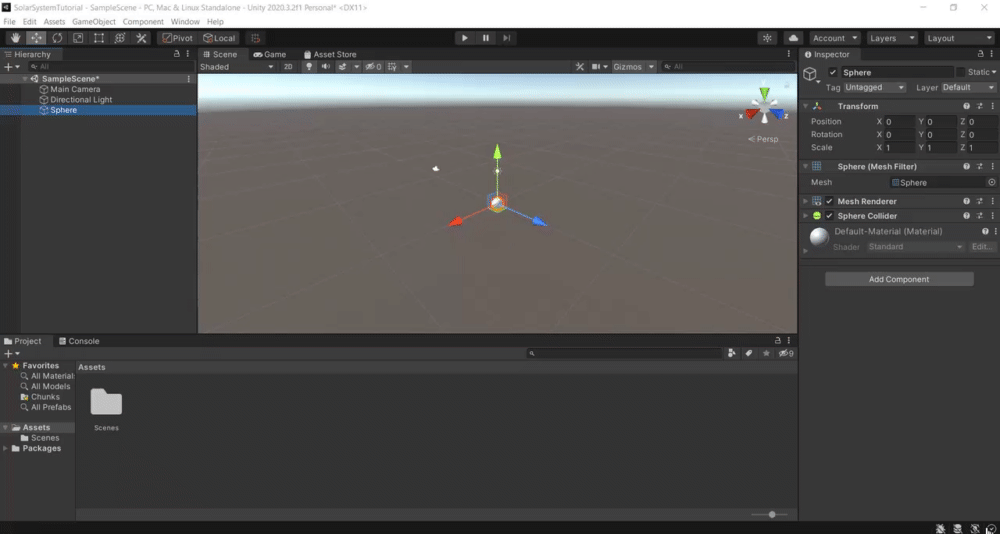
Task: Toggle Sphere active checkbox in Inspector
Action: pos(833,73)
